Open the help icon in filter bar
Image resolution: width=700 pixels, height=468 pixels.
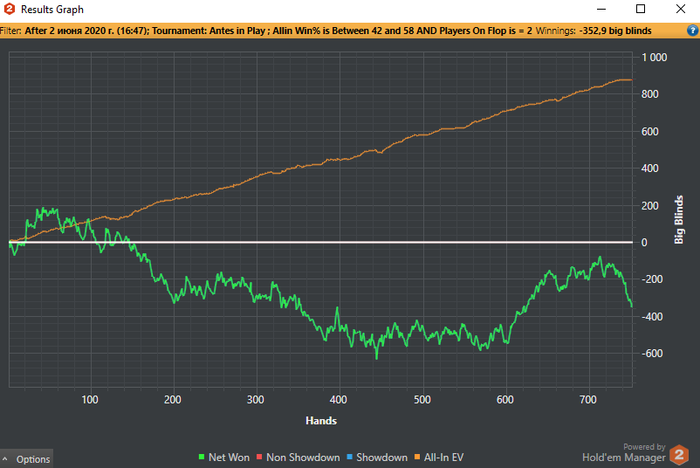(x=692, y=30)
